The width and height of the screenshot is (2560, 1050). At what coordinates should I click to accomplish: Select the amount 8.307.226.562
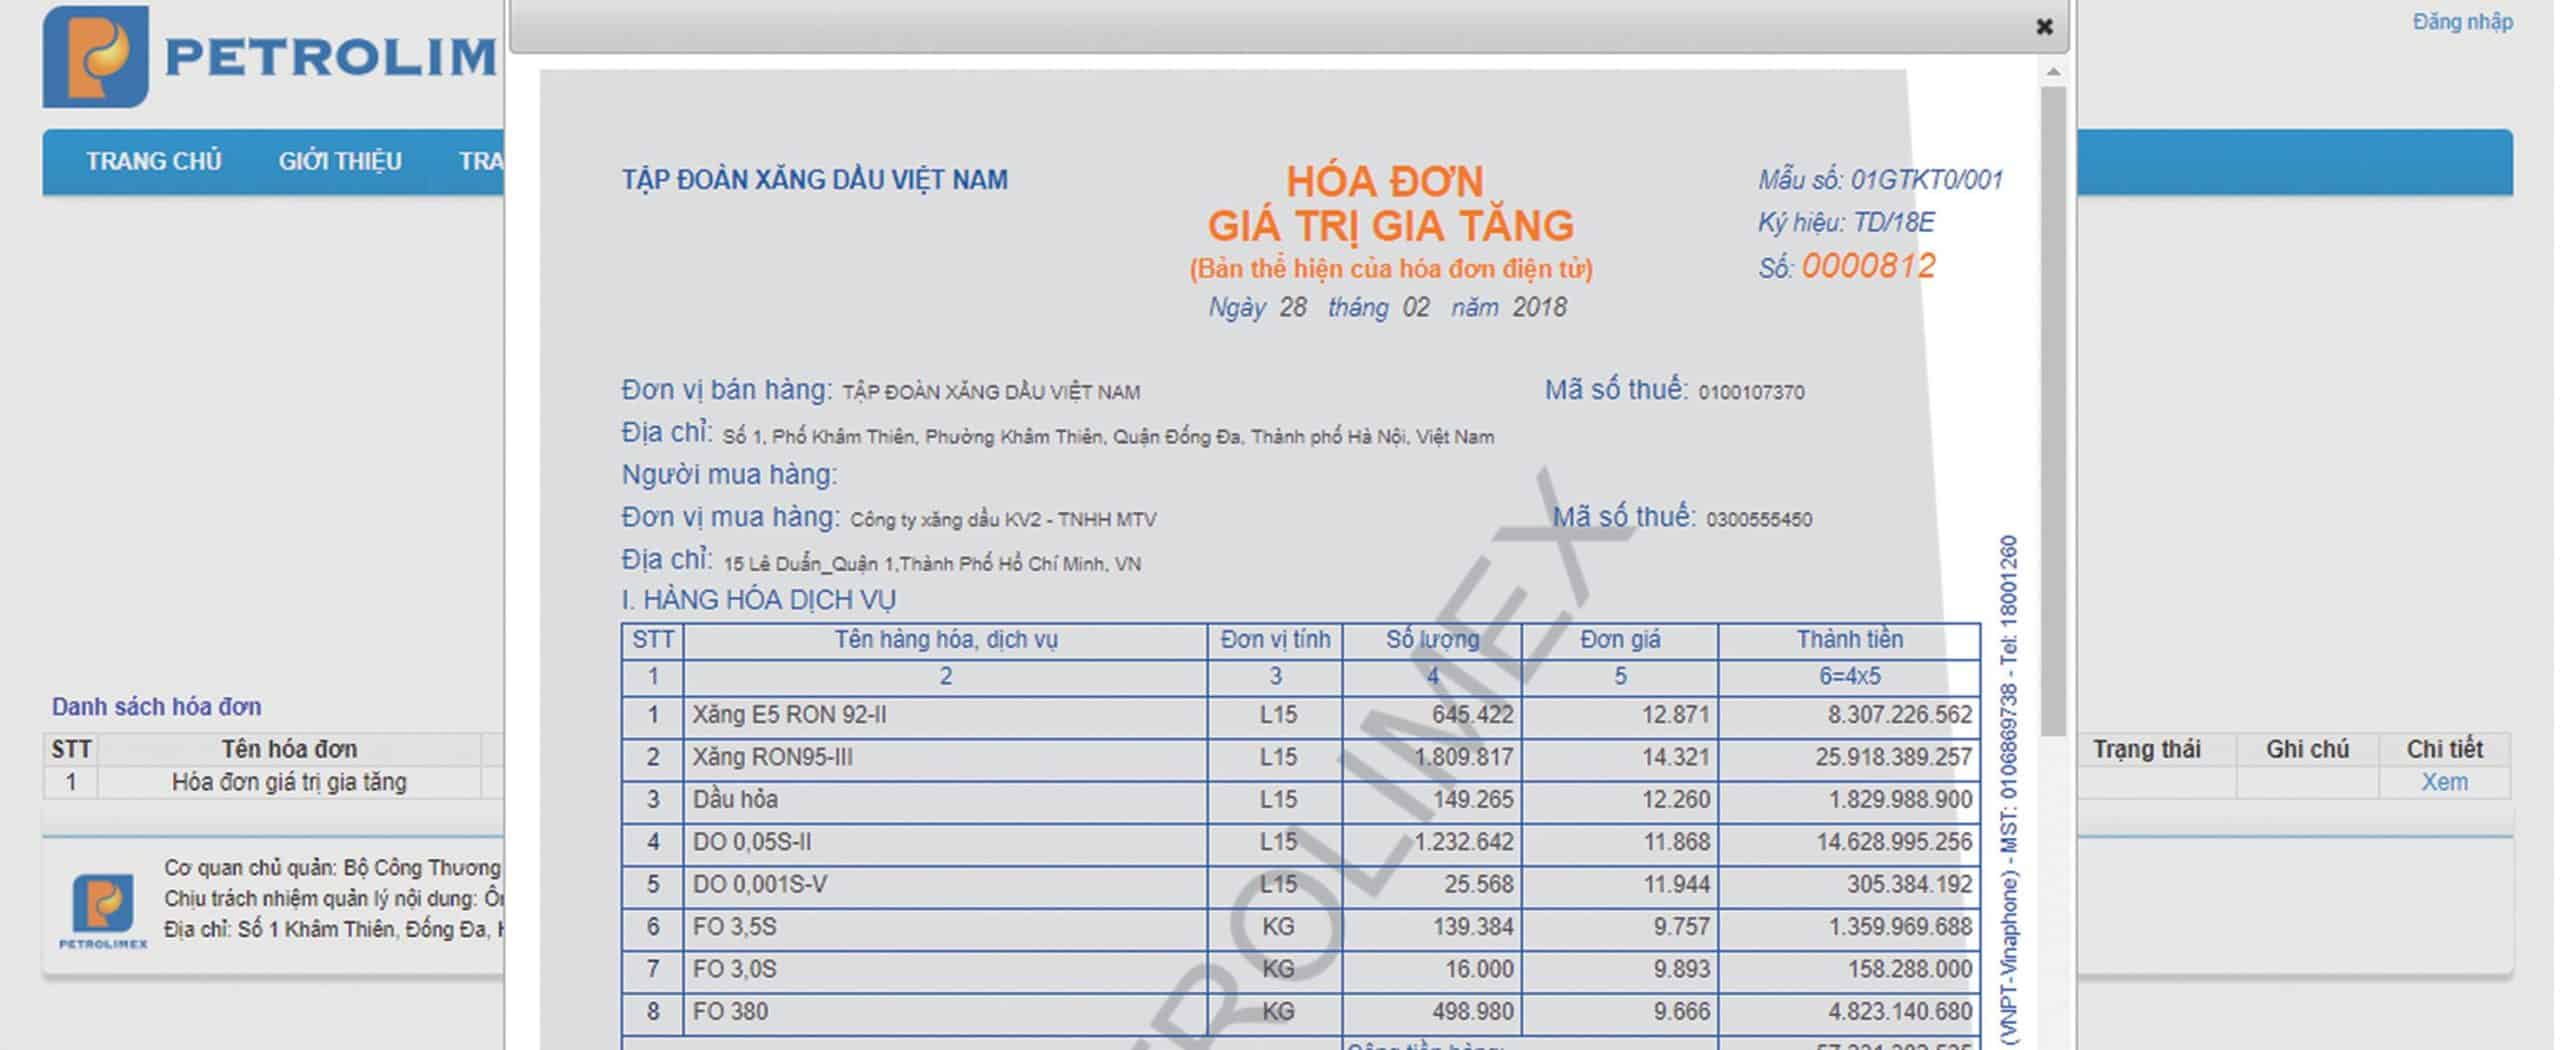(1899, 715)
